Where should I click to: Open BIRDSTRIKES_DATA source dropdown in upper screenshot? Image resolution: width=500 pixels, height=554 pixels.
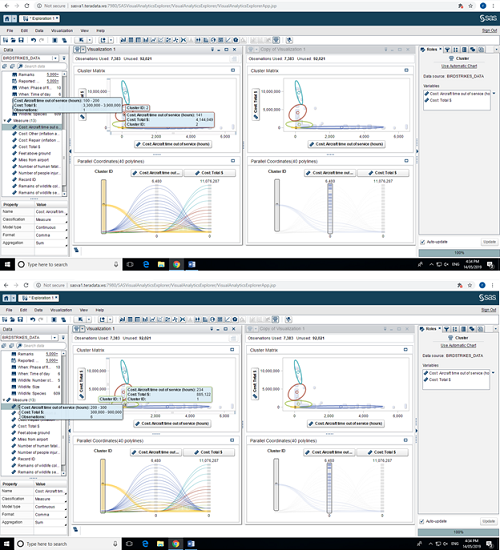point(55,58)
